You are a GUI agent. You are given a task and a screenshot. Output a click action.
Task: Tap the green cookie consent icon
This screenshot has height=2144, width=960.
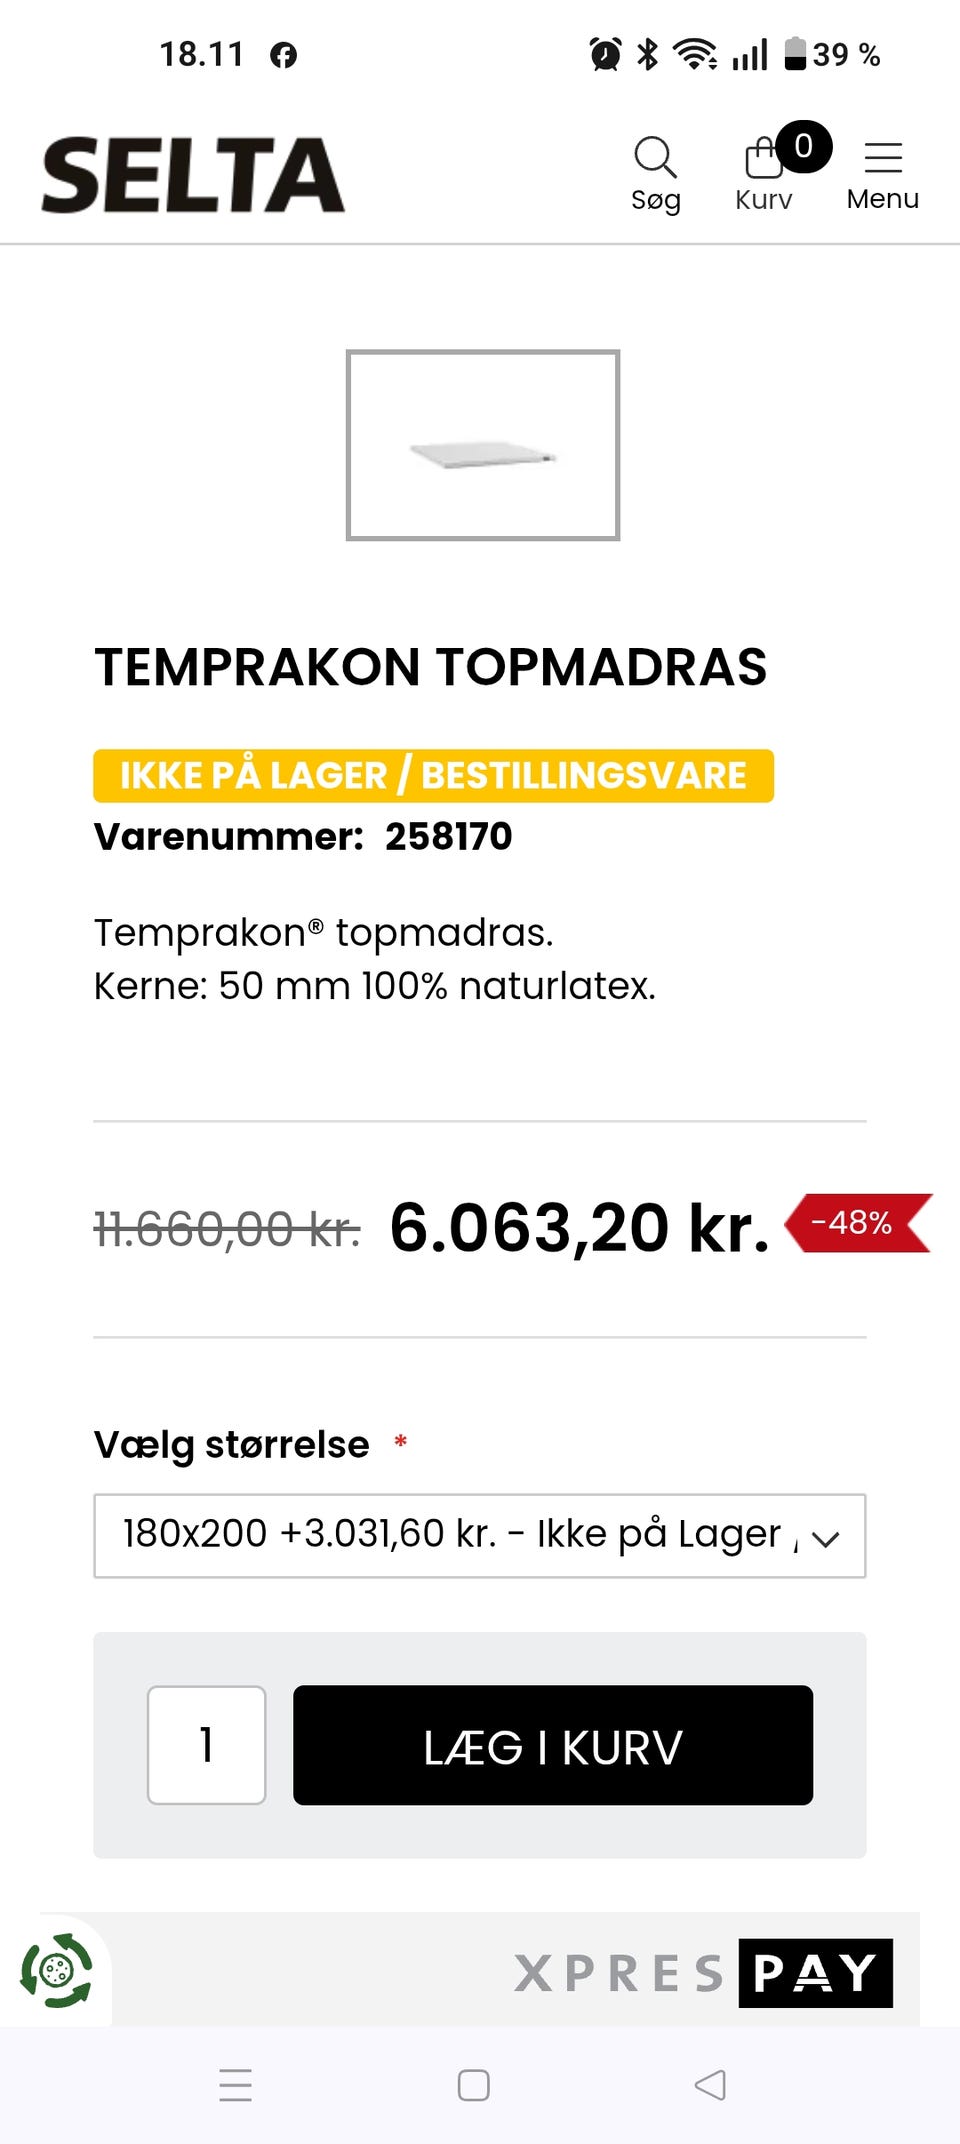tap(56, 1971)
